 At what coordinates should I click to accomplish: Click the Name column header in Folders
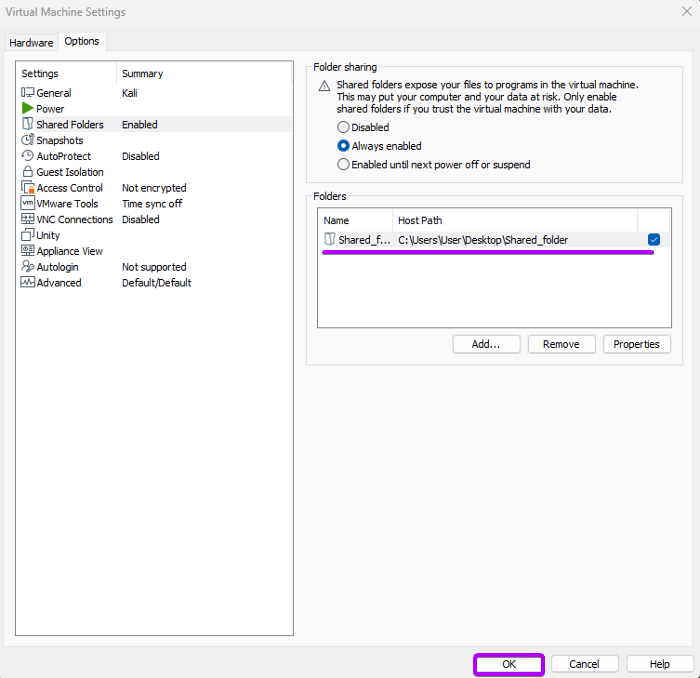pos(355,220)
